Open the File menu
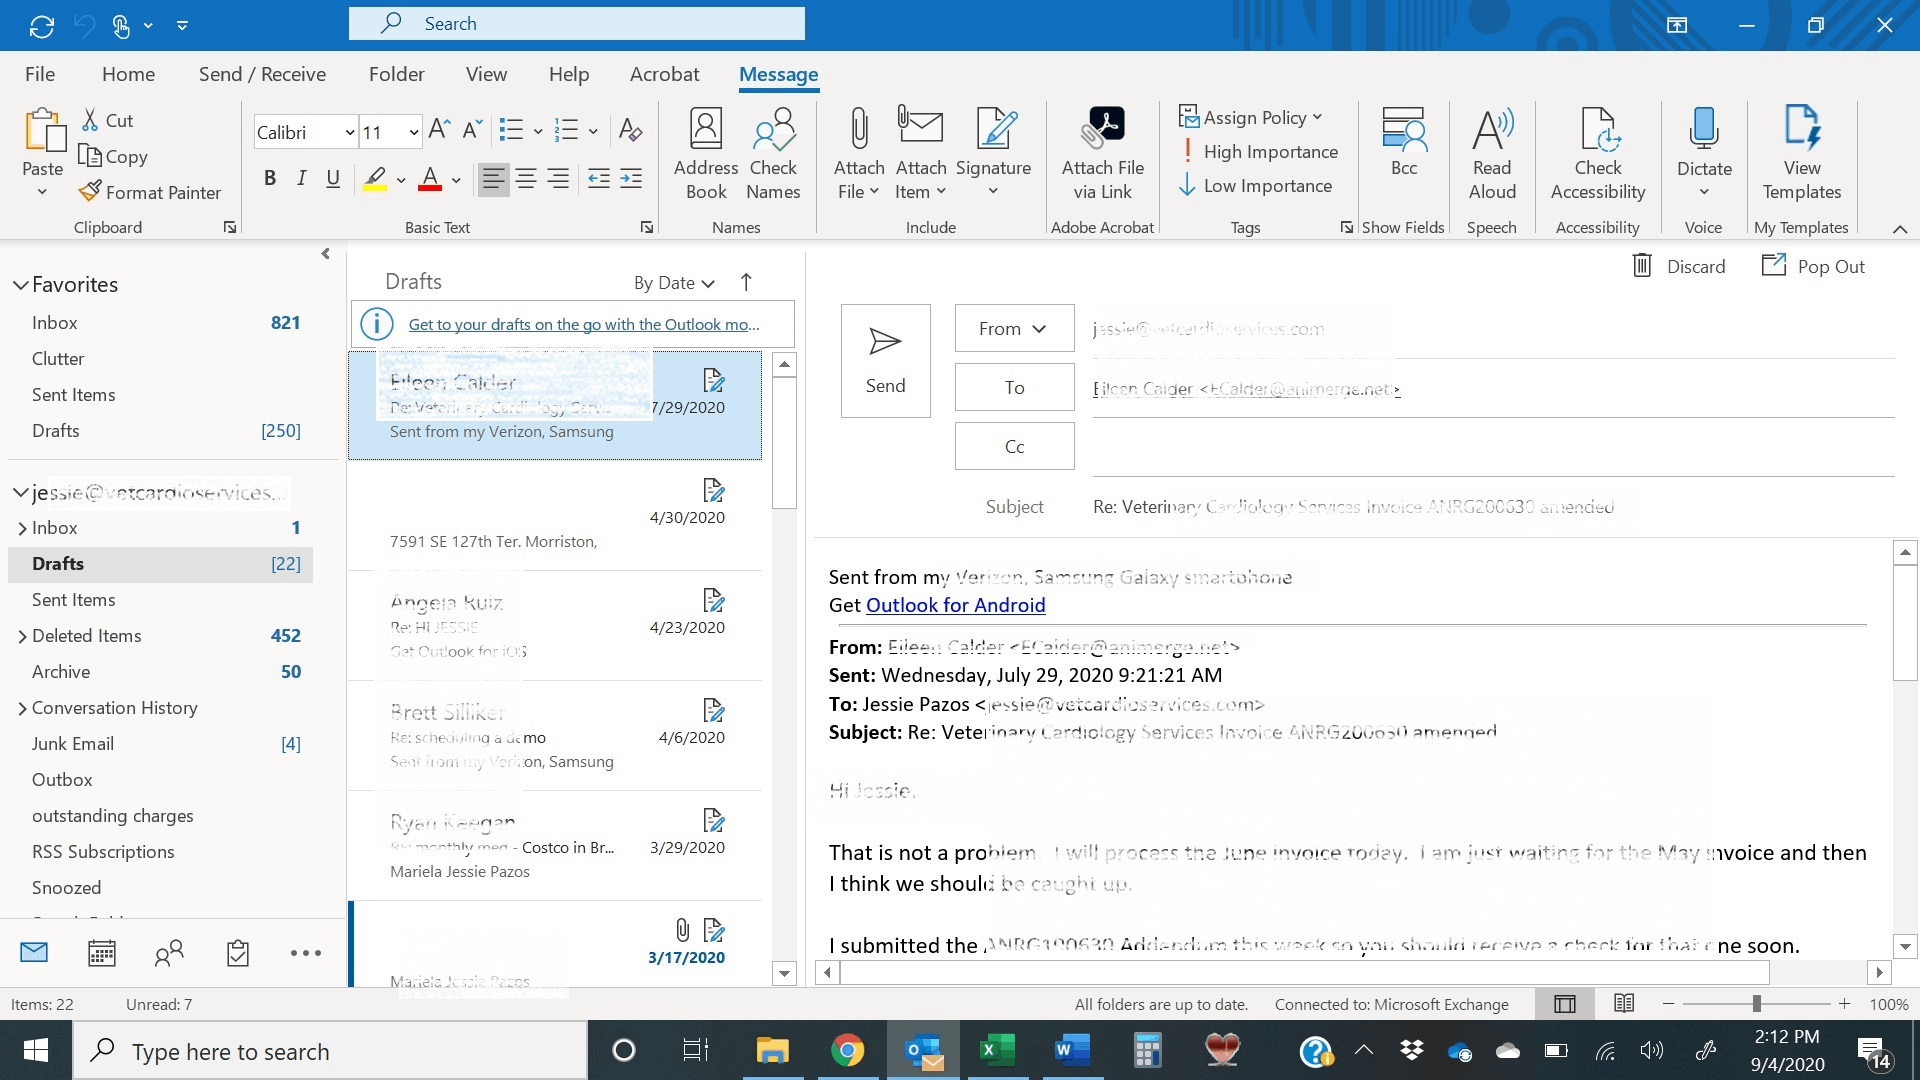 click(40, 74)
